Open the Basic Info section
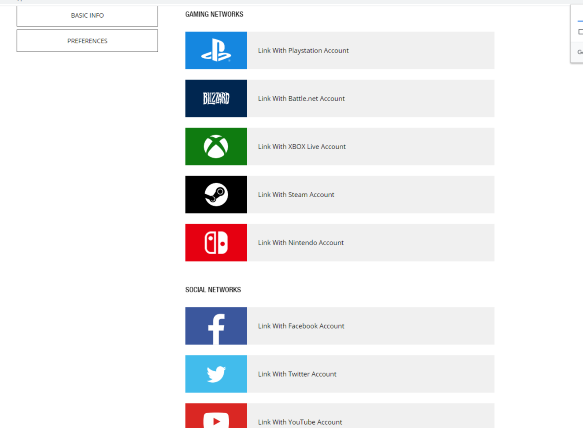Screen dimensions: 583x428 click(x=87, y=16)
